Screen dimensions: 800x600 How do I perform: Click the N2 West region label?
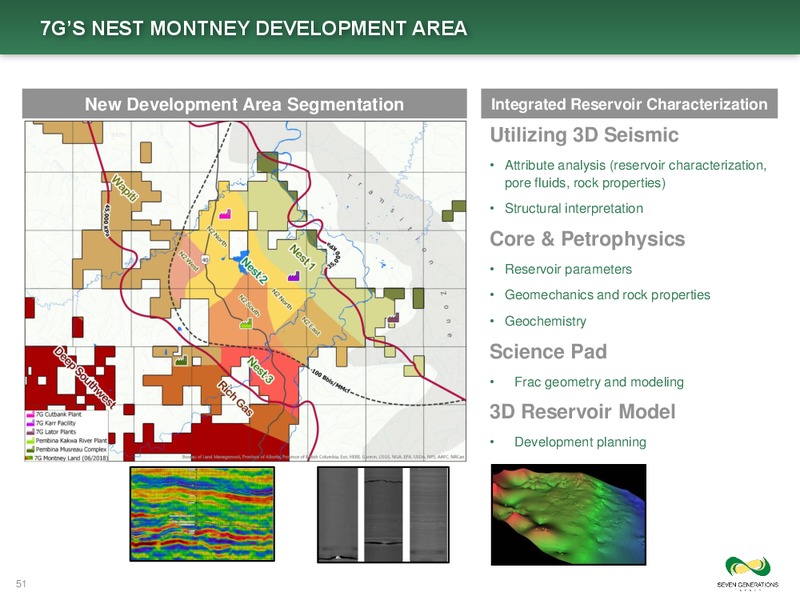click(x=188, y=261)
